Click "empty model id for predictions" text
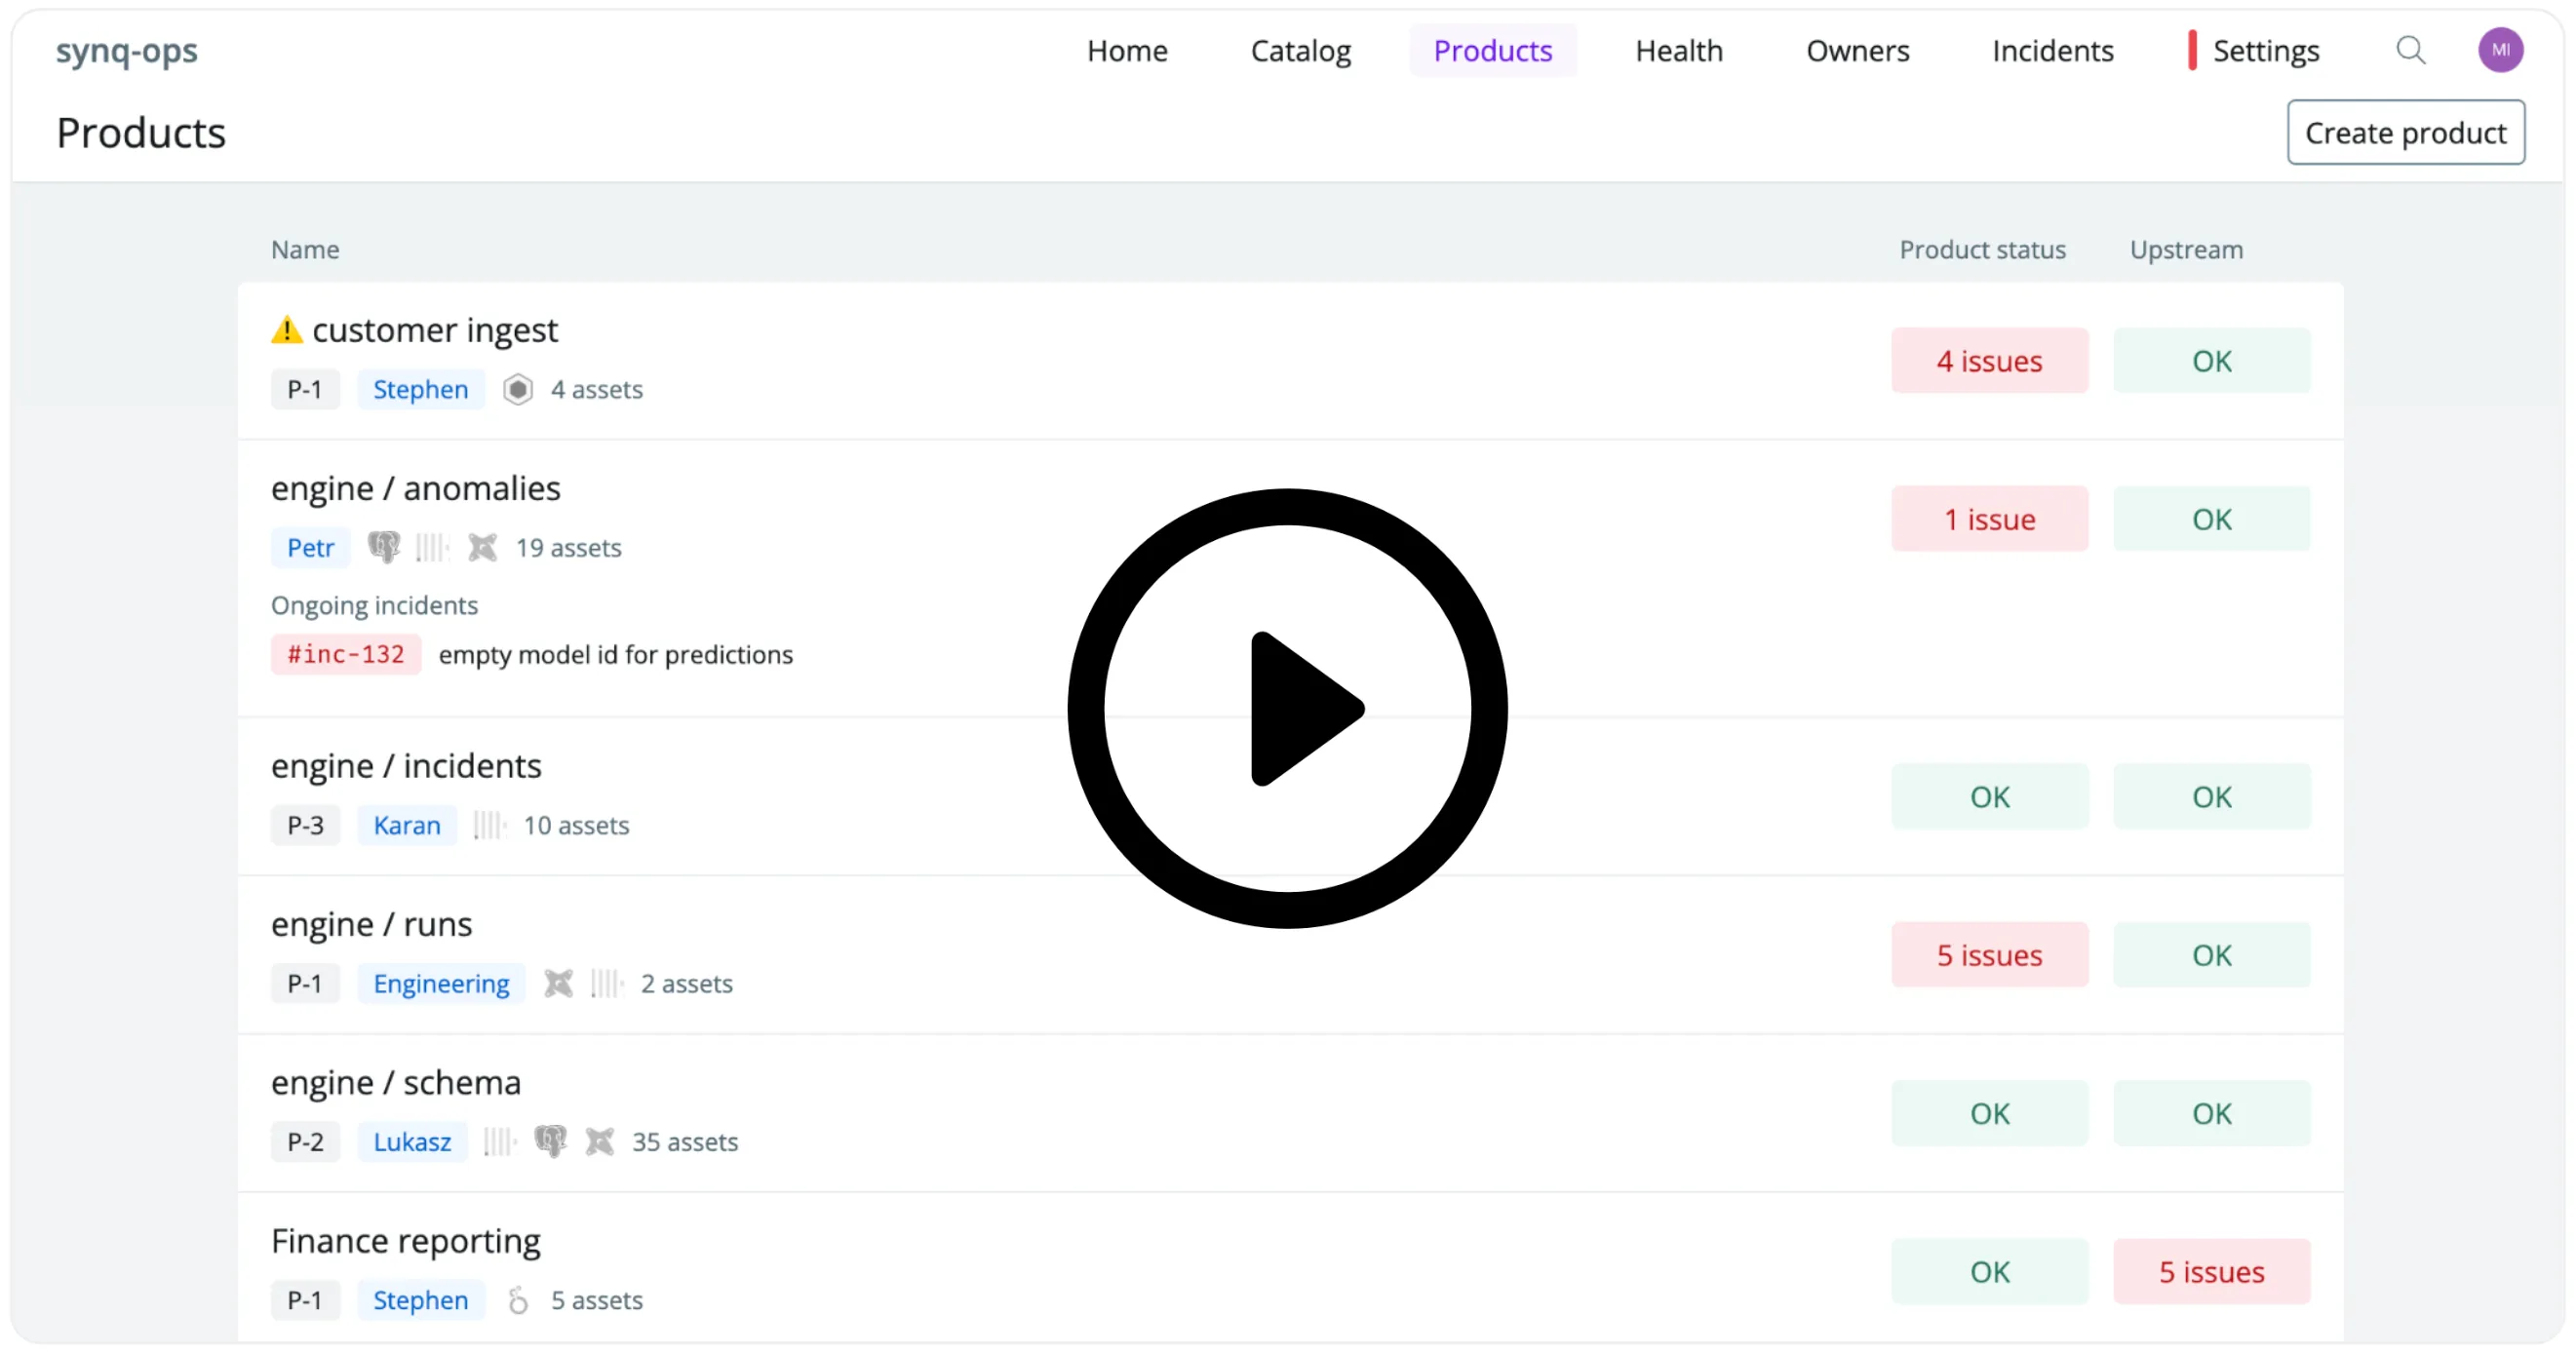The width and height of the screenshot is (2576, 1353). (x=615, y=654)
